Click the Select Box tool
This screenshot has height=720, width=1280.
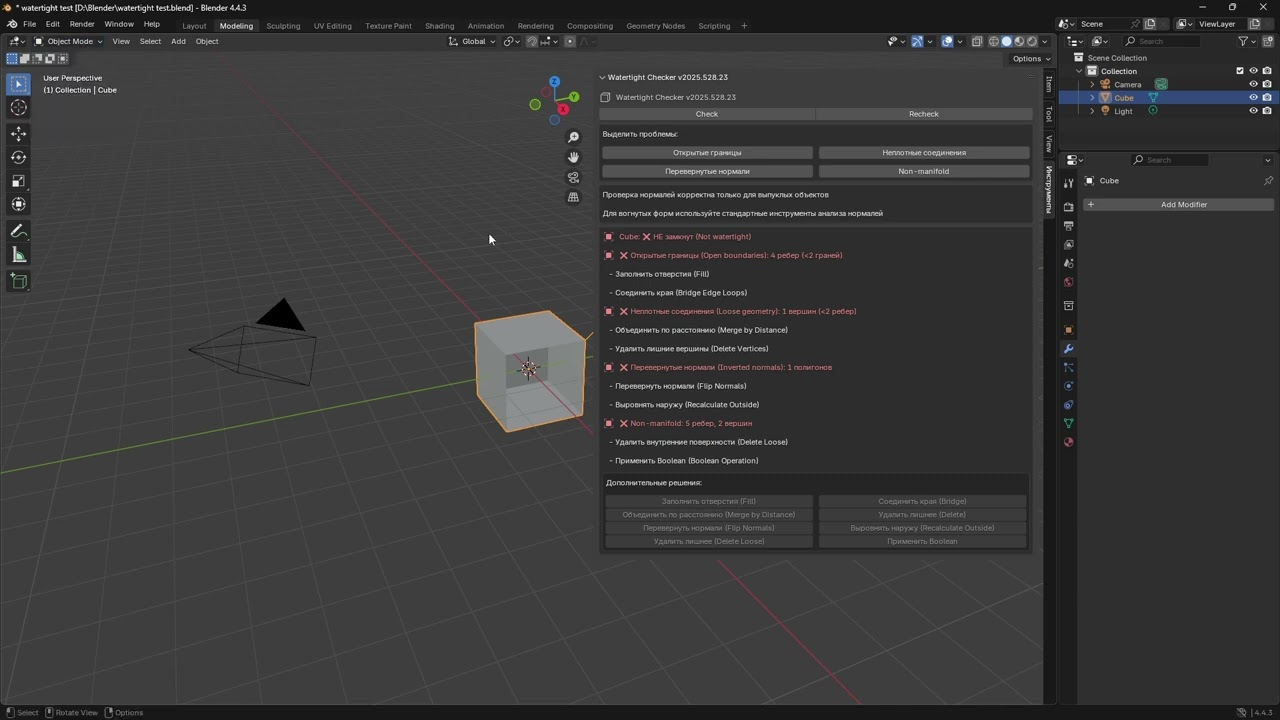[x=18, y=84]
